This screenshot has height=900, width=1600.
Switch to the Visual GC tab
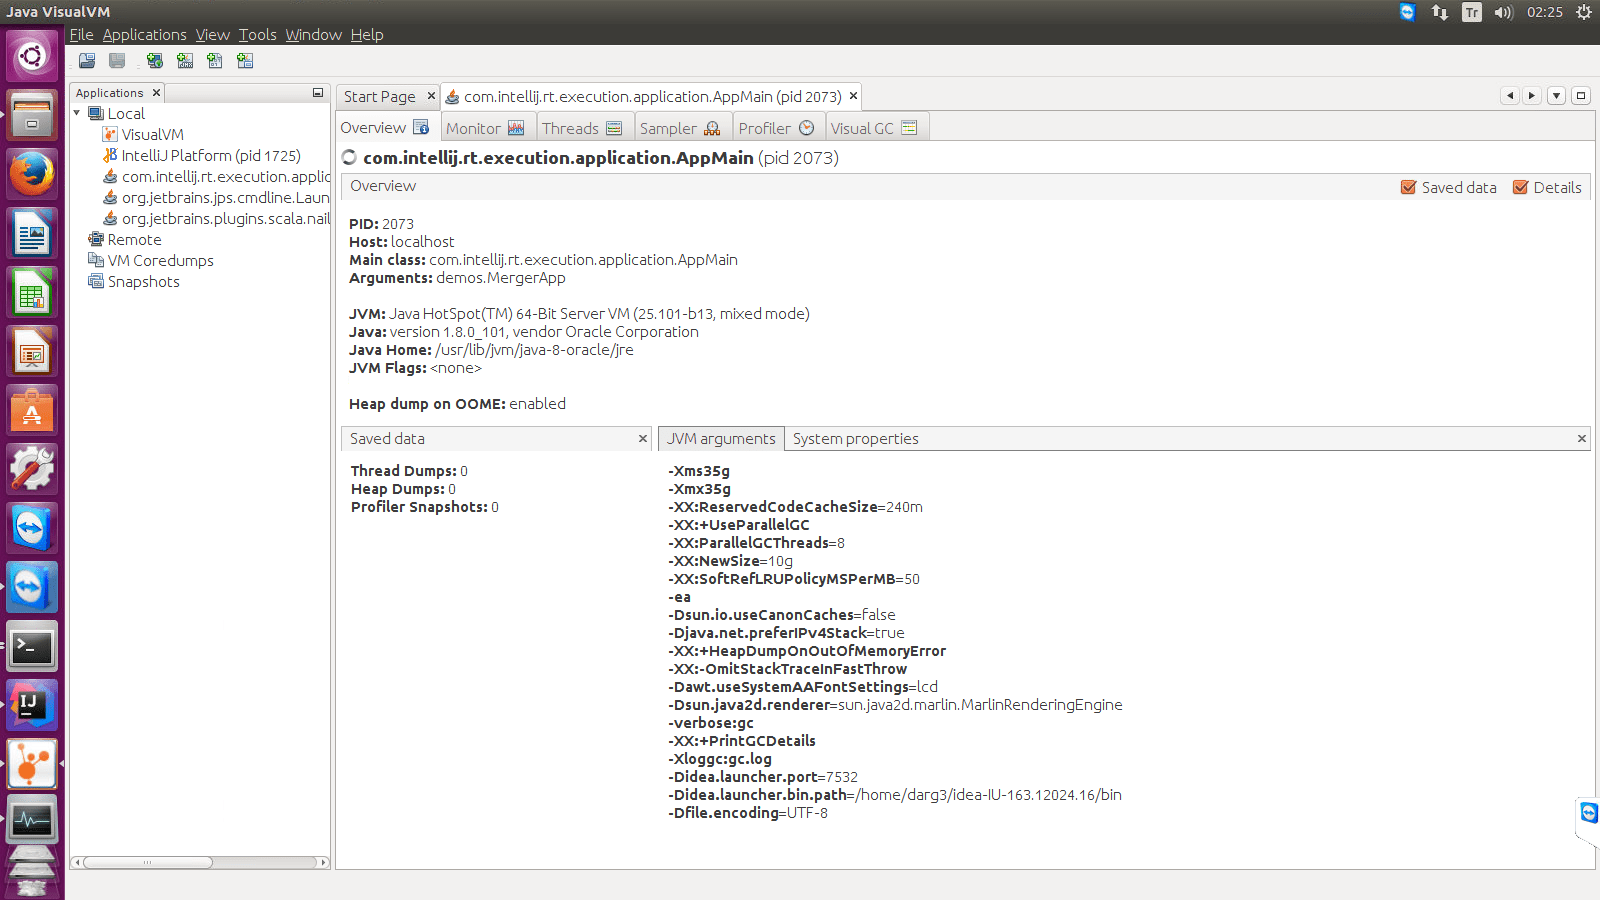pos(875,128)
